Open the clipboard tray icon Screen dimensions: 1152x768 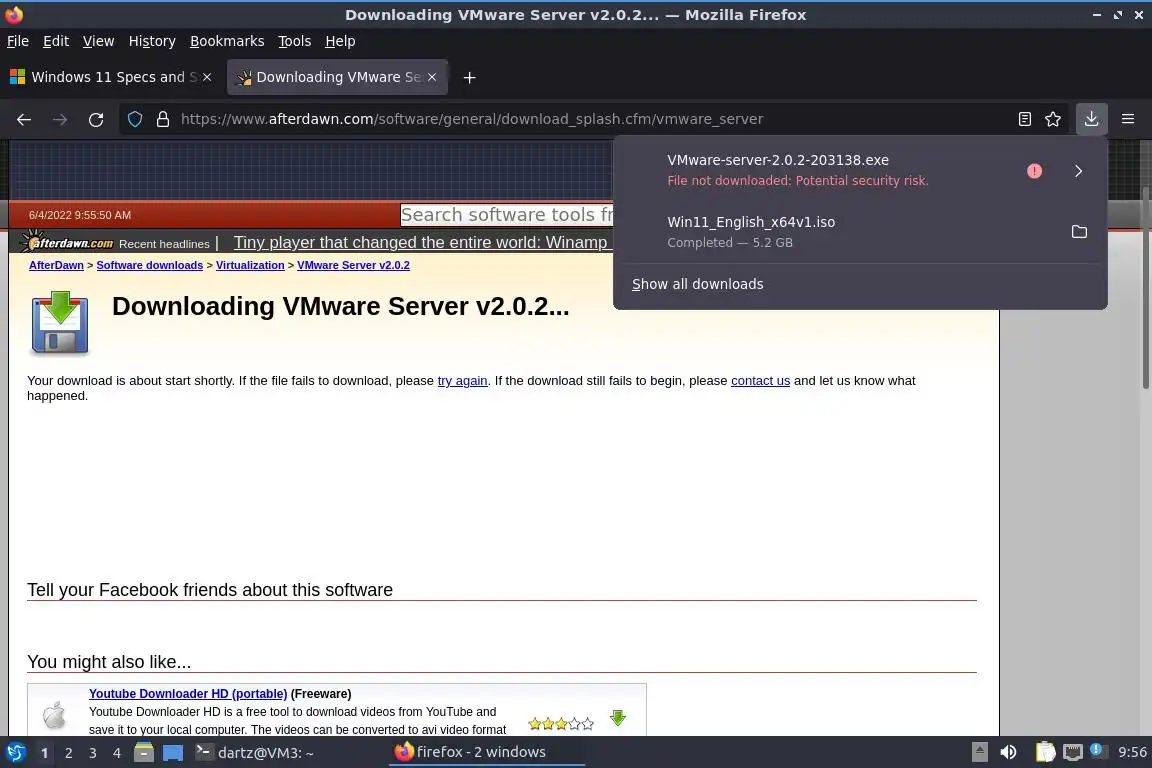coord(1045,753)
